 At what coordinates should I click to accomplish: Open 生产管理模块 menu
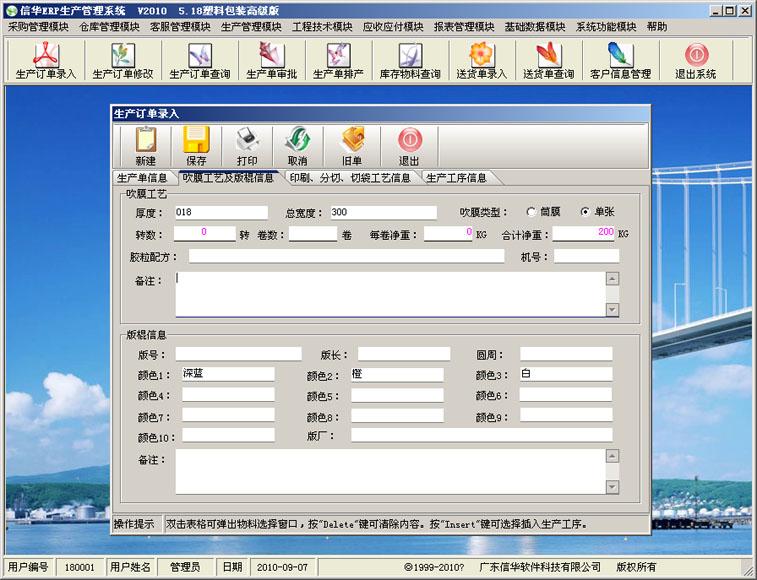252,27
